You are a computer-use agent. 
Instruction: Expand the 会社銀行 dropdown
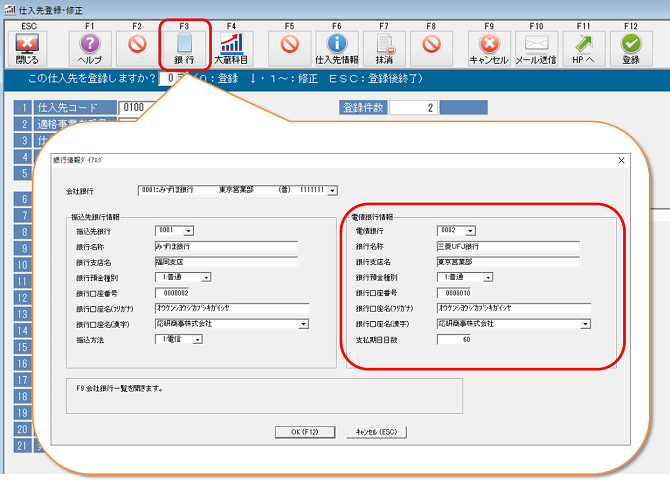(x=332, y=190)
